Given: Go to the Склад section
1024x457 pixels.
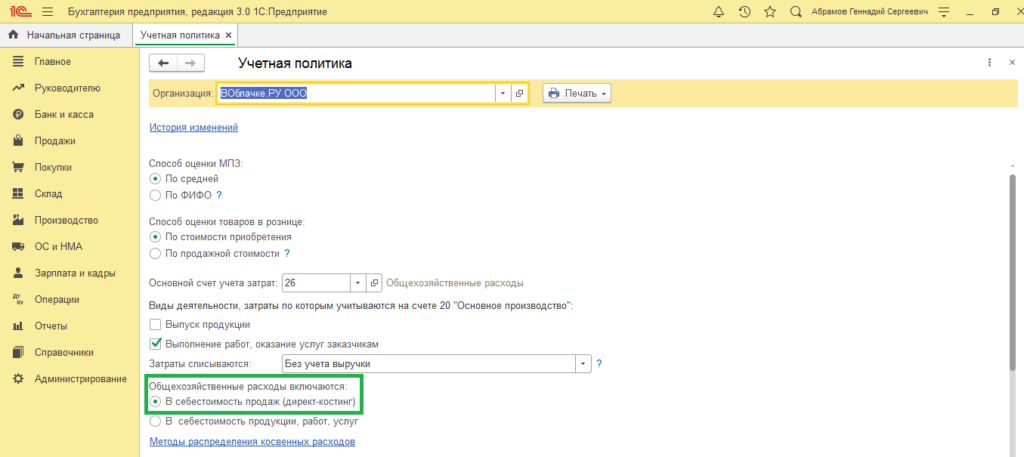Looking at the screenshot, I should coord(48,193).
